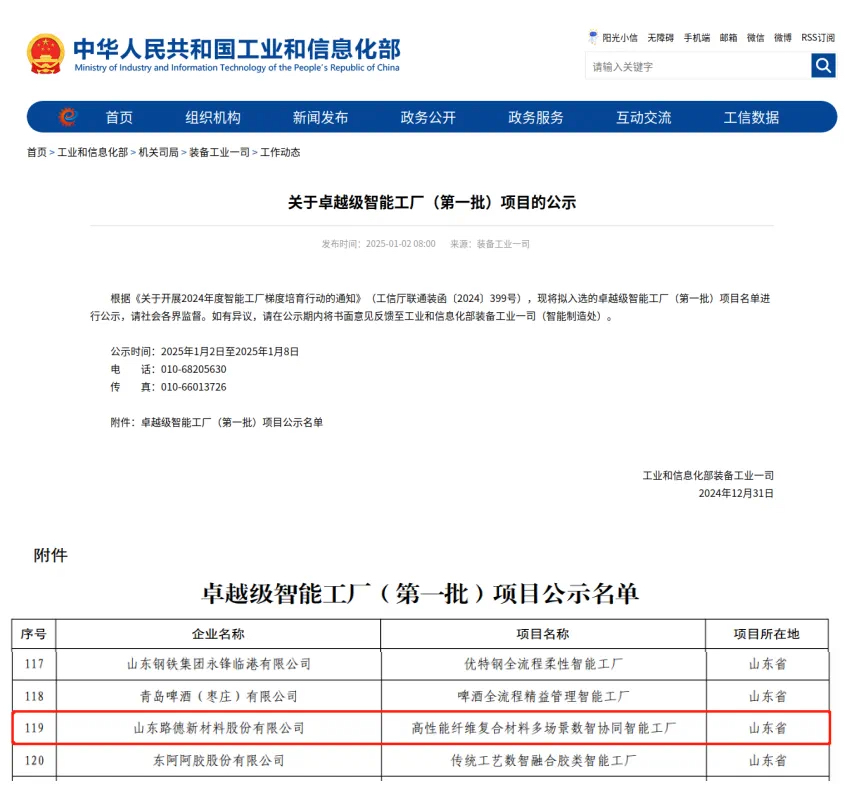Click the phone number 010-68205630
The width and height of the screenshot is (856, 789).
pos(193,369)
